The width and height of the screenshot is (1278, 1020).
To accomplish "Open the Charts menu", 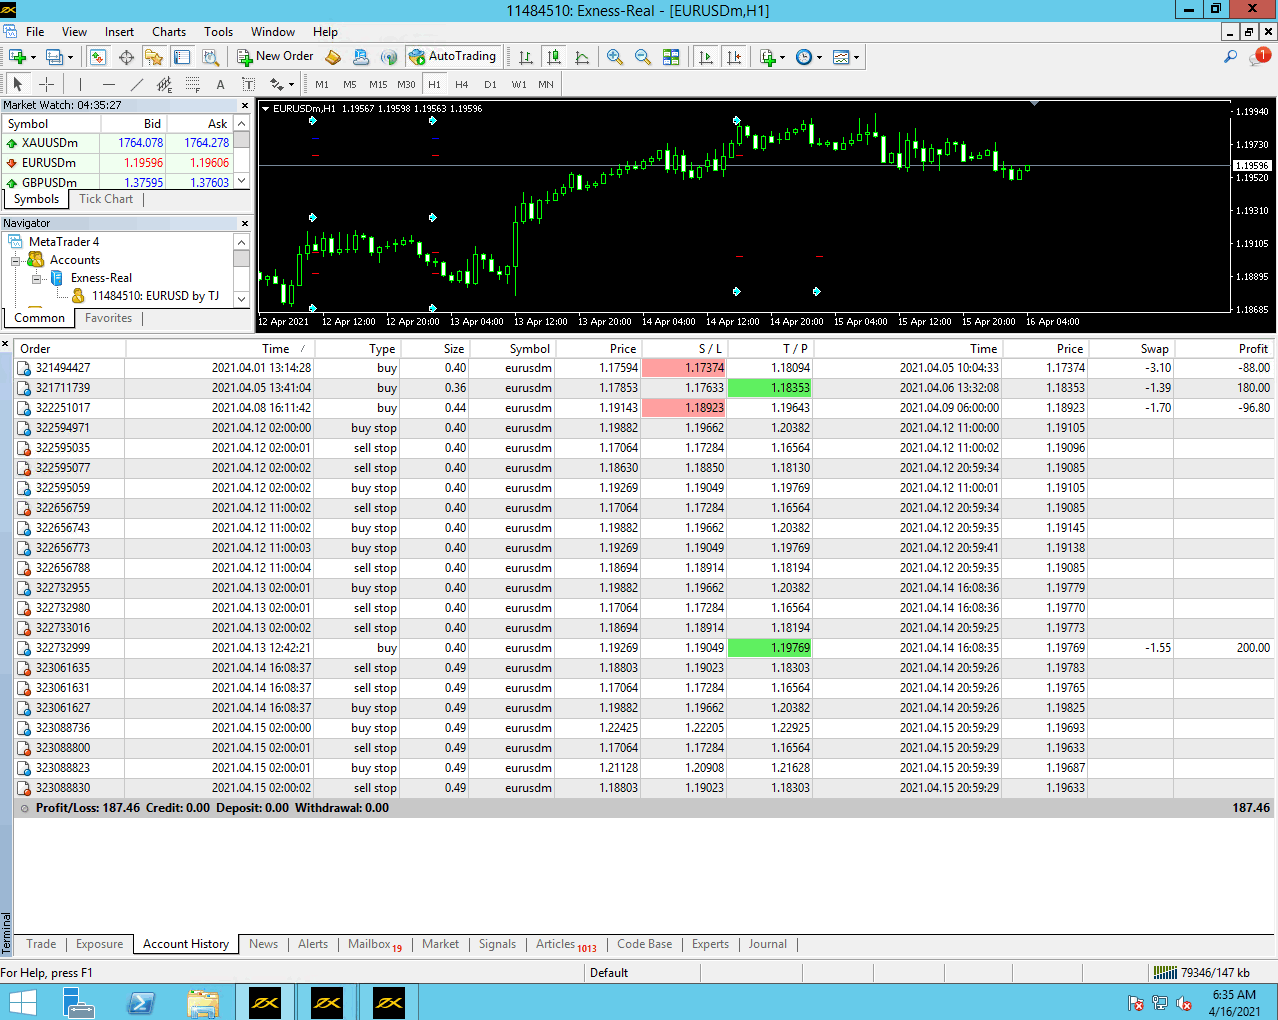I will coord(169,32).
